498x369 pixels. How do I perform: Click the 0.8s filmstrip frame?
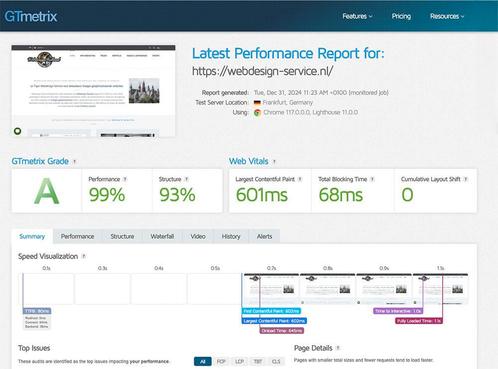[328, 289]
